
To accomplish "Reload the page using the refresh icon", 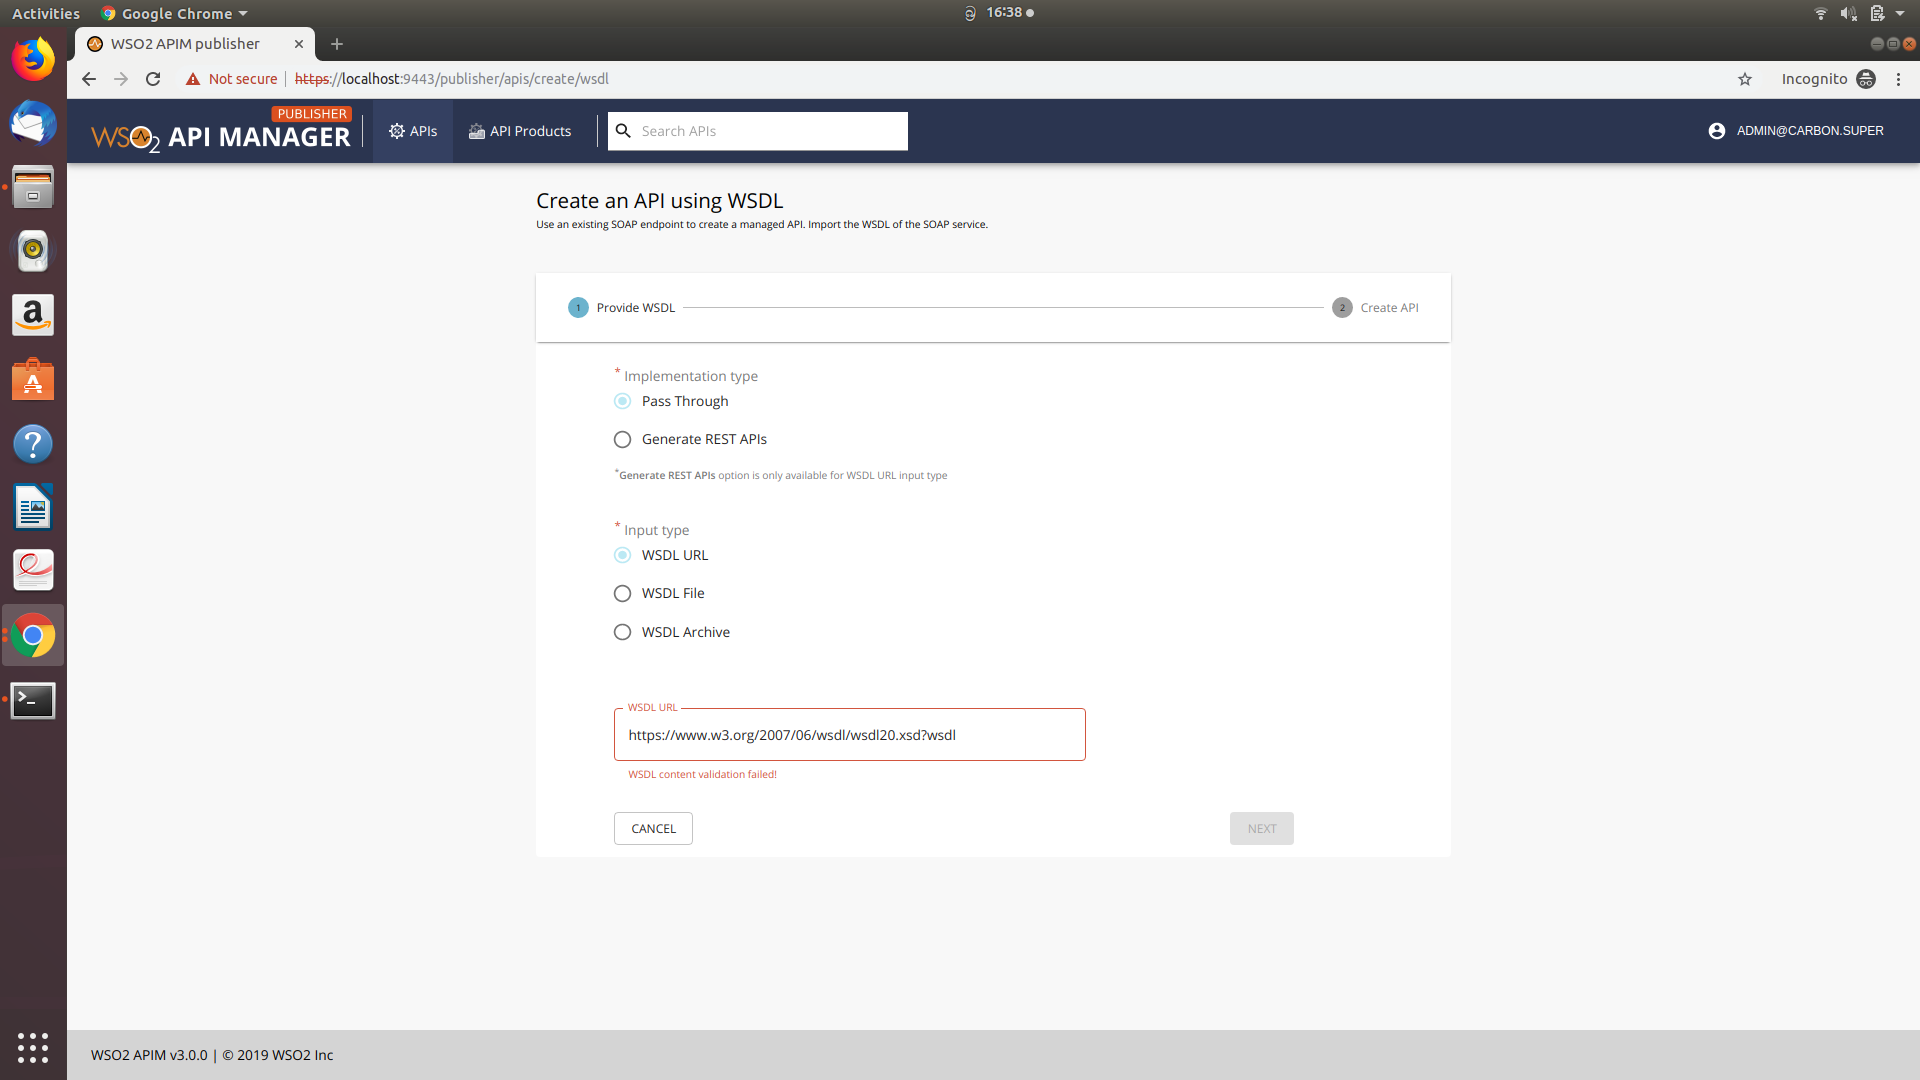I will coord(152,79).
